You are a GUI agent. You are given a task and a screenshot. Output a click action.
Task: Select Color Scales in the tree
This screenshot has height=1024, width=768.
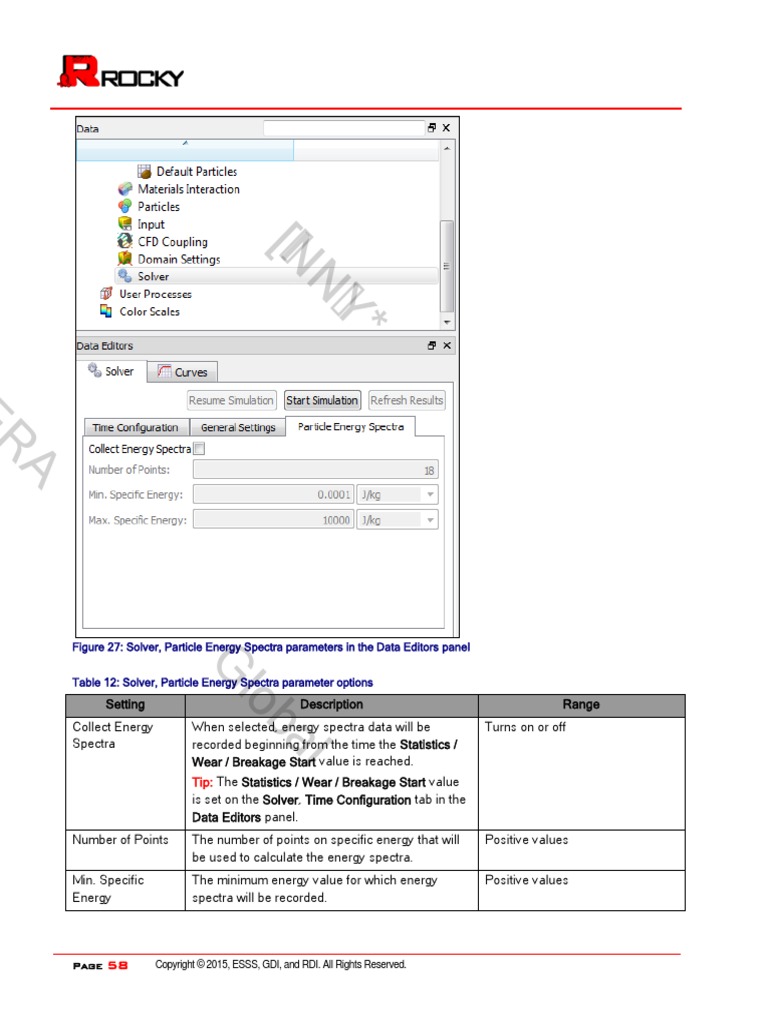(150, 312)
